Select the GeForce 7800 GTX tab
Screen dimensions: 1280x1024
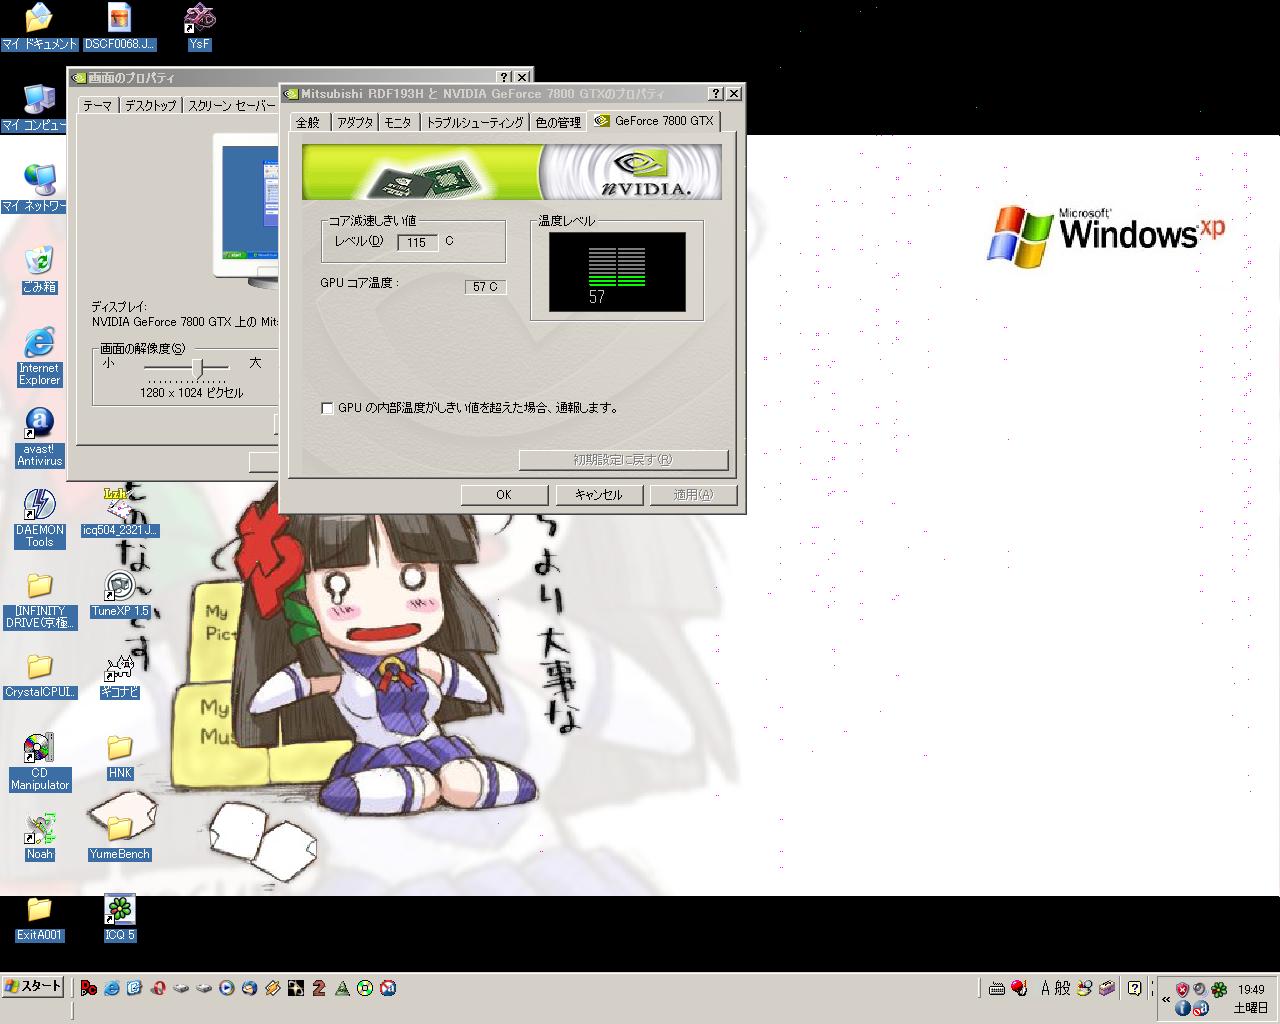pos(655,120)
